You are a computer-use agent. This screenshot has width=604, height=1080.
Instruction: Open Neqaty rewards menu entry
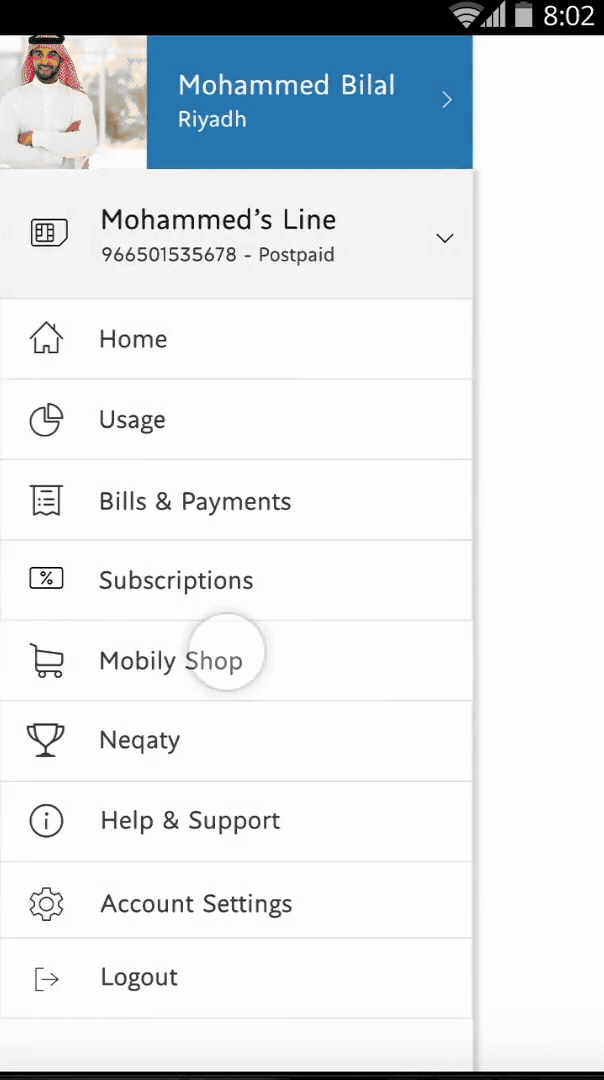click(140, 741)
